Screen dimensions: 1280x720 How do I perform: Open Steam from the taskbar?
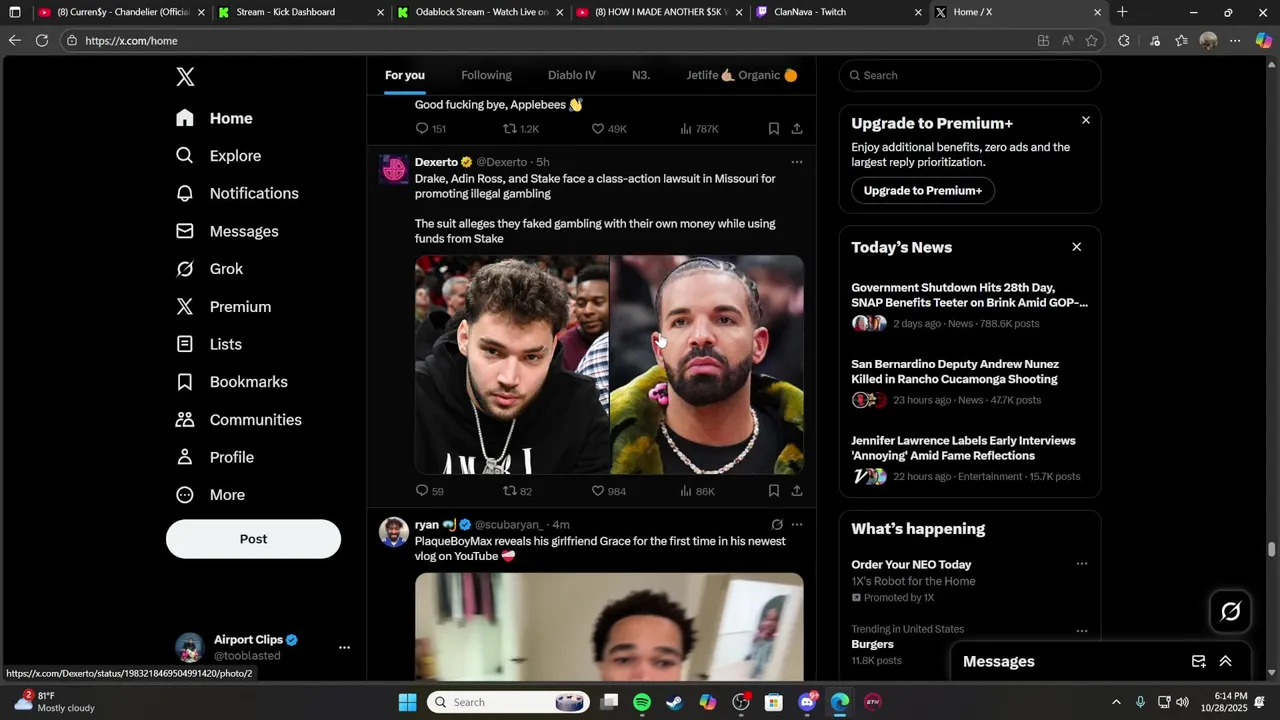[675, 702]
